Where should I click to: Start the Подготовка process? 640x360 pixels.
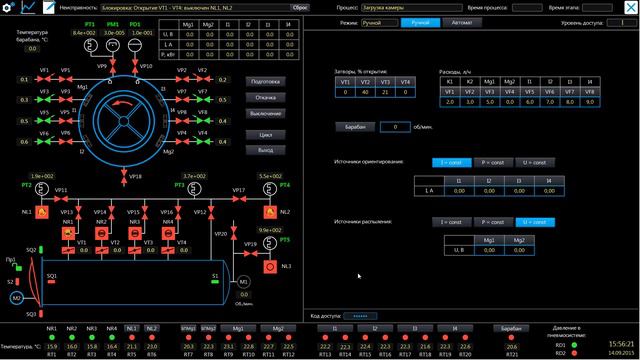265,82
